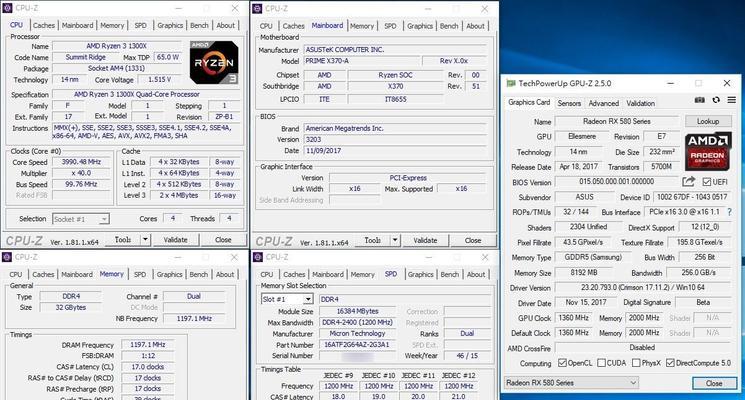Toggle the OpenCL checkbox

point(562,363)
